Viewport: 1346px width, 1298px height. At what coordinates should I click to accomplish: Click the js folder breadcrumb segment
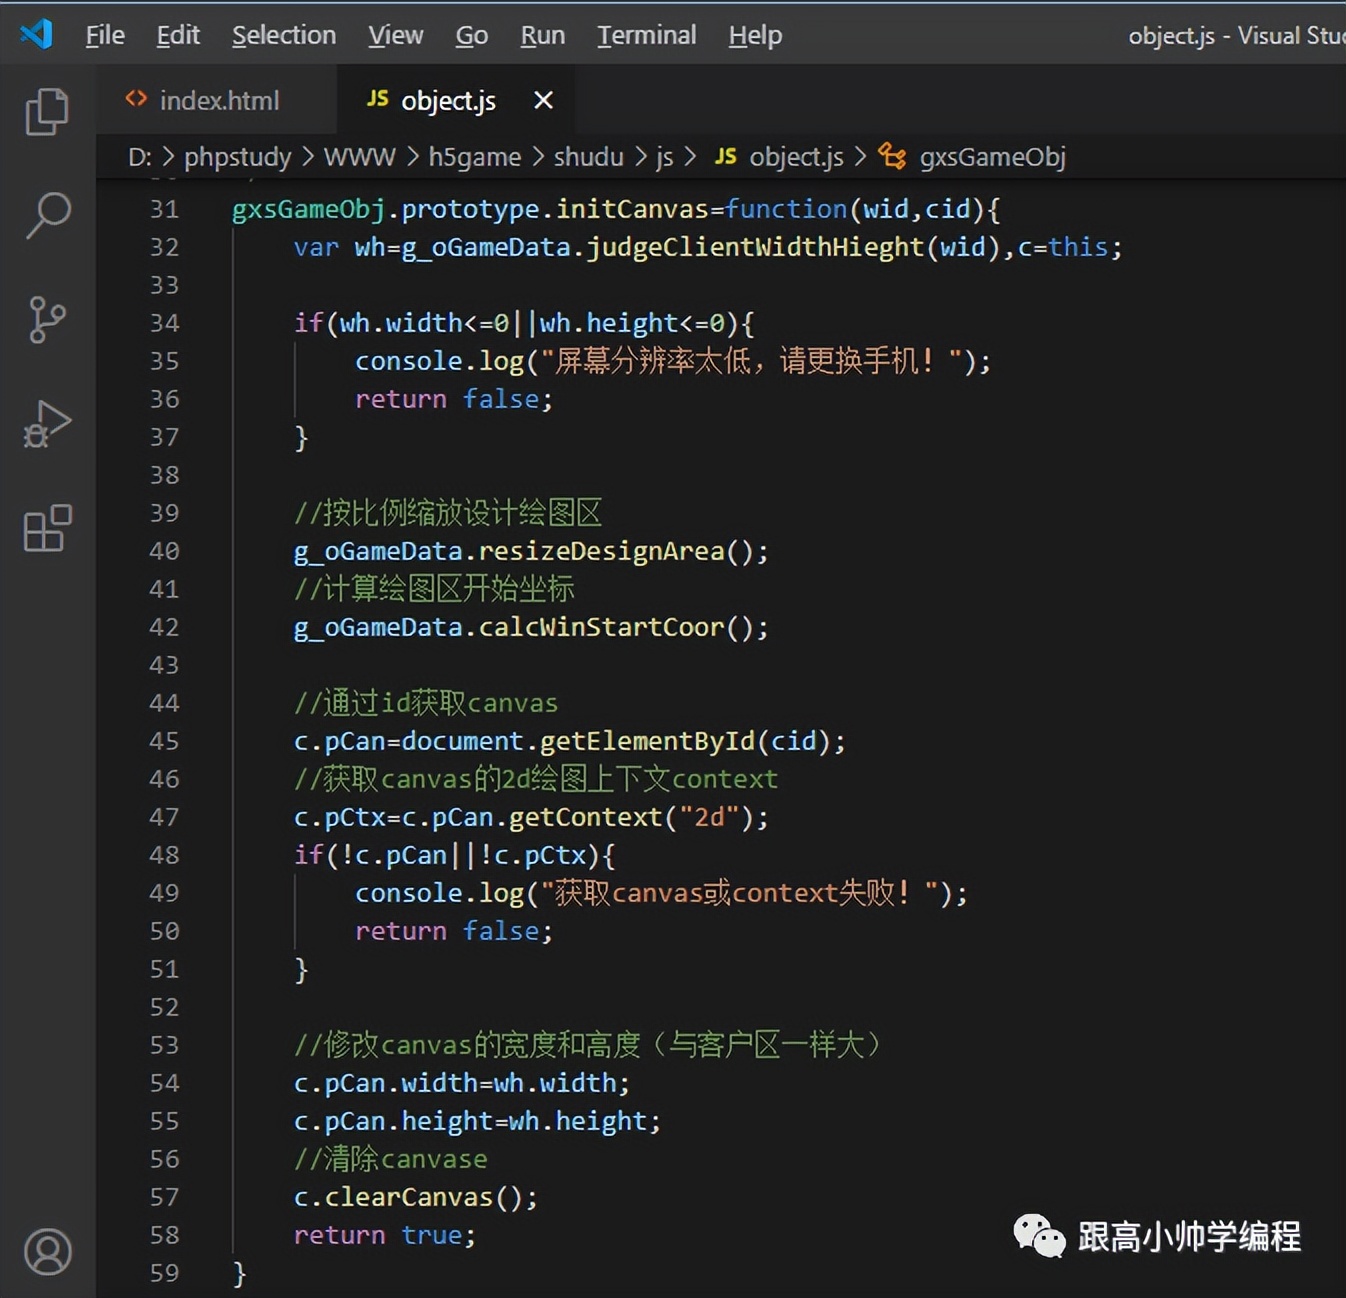click(x=665, y=157)
